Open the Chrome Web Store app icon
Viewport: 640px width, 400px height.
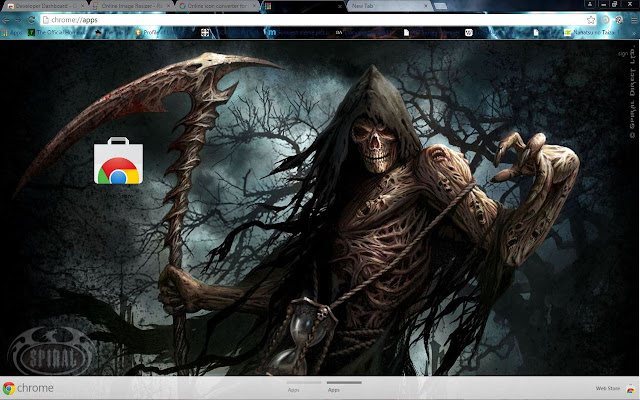pos(118,161)
